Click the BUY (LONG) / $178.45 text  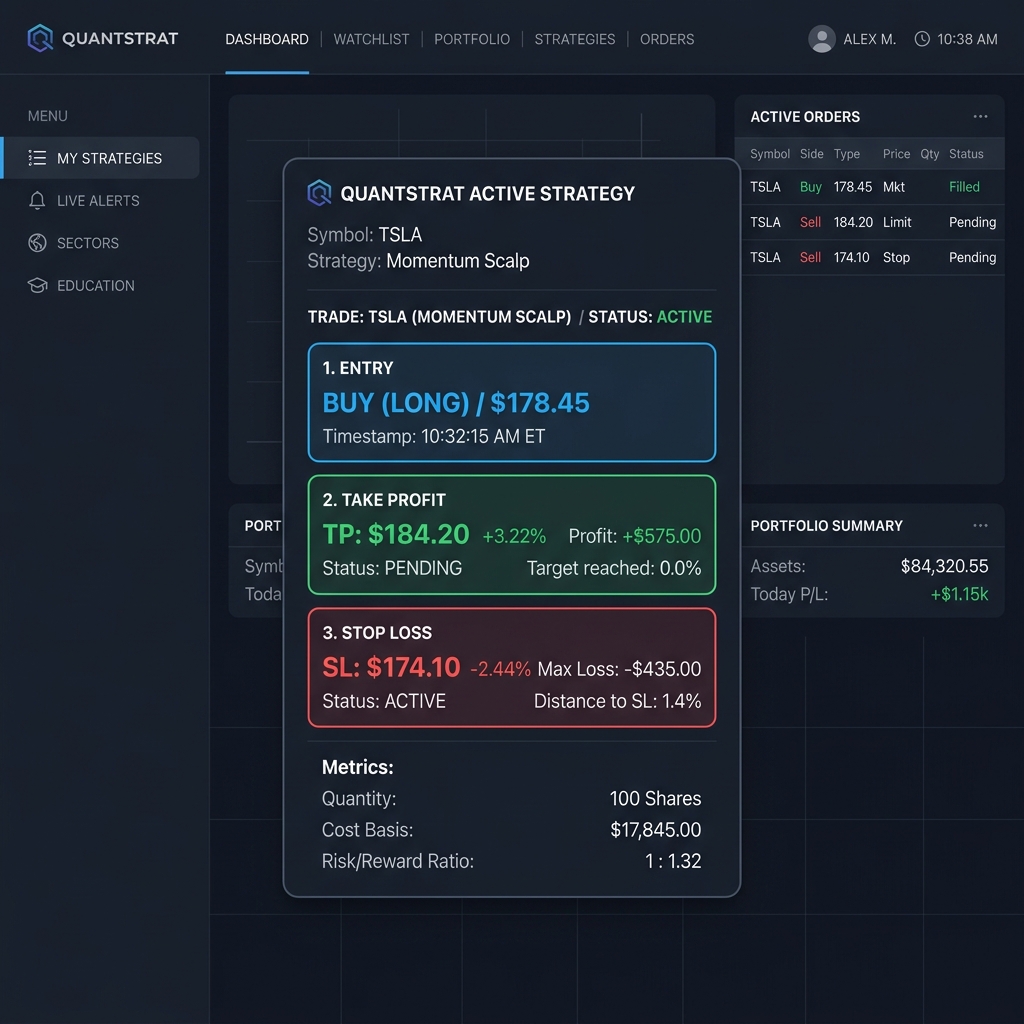pyautogui.click(x=456, y=403)
